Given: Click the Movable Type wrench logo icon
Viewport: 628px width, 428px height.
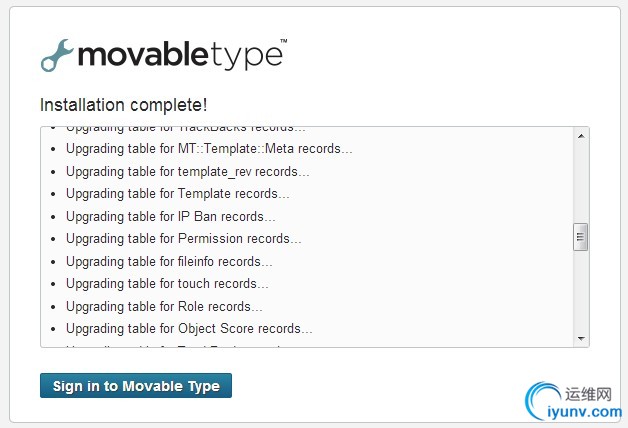Looking at the screenshot, I should pyautogui.click(x=57, y=55).
